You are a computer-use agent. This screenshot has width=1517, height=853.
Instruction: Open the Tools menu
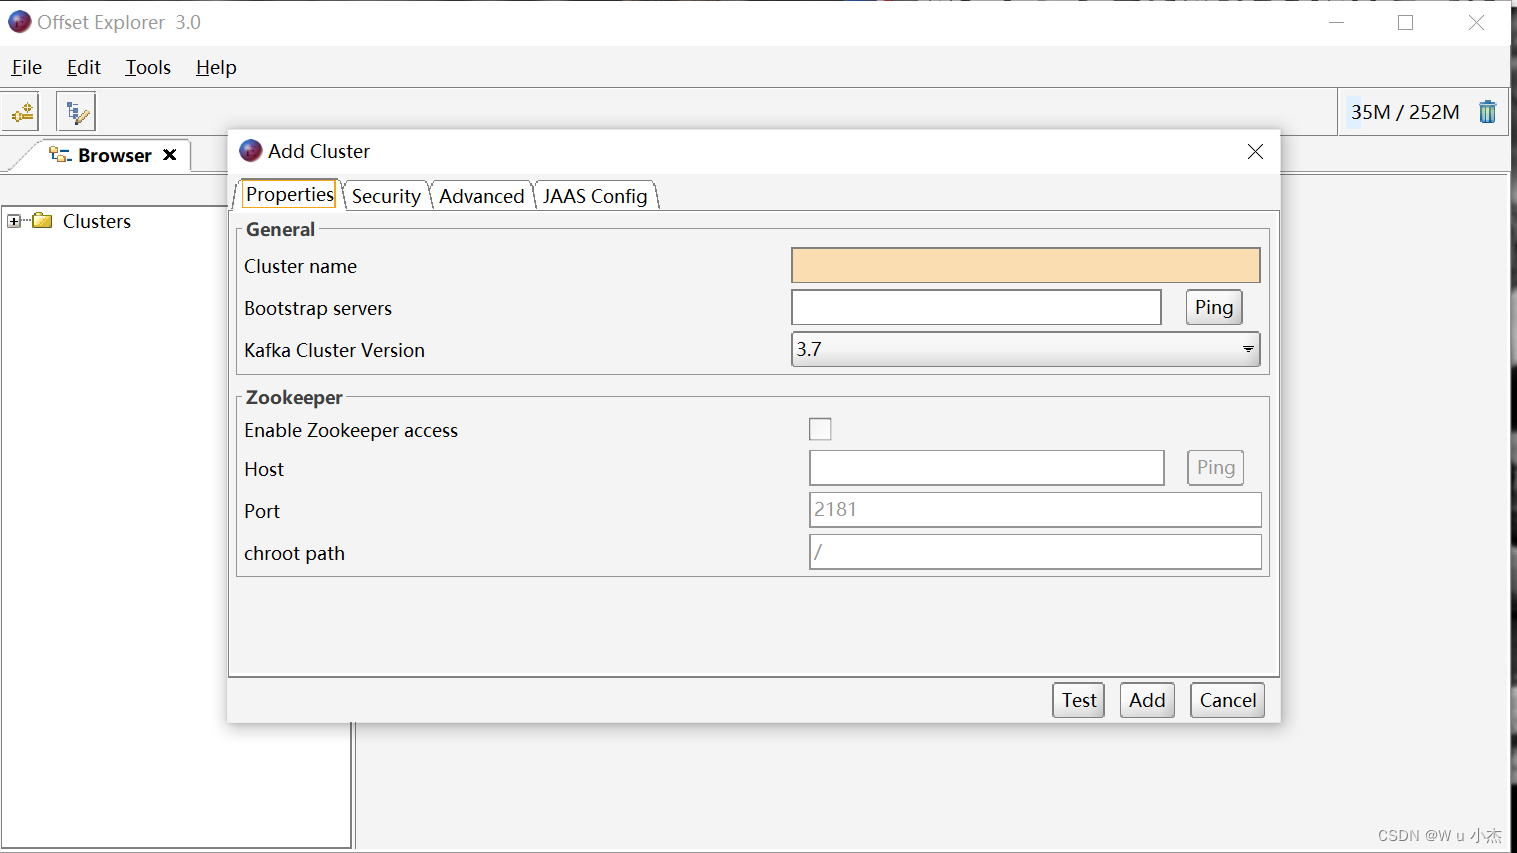tap(148, 67)
